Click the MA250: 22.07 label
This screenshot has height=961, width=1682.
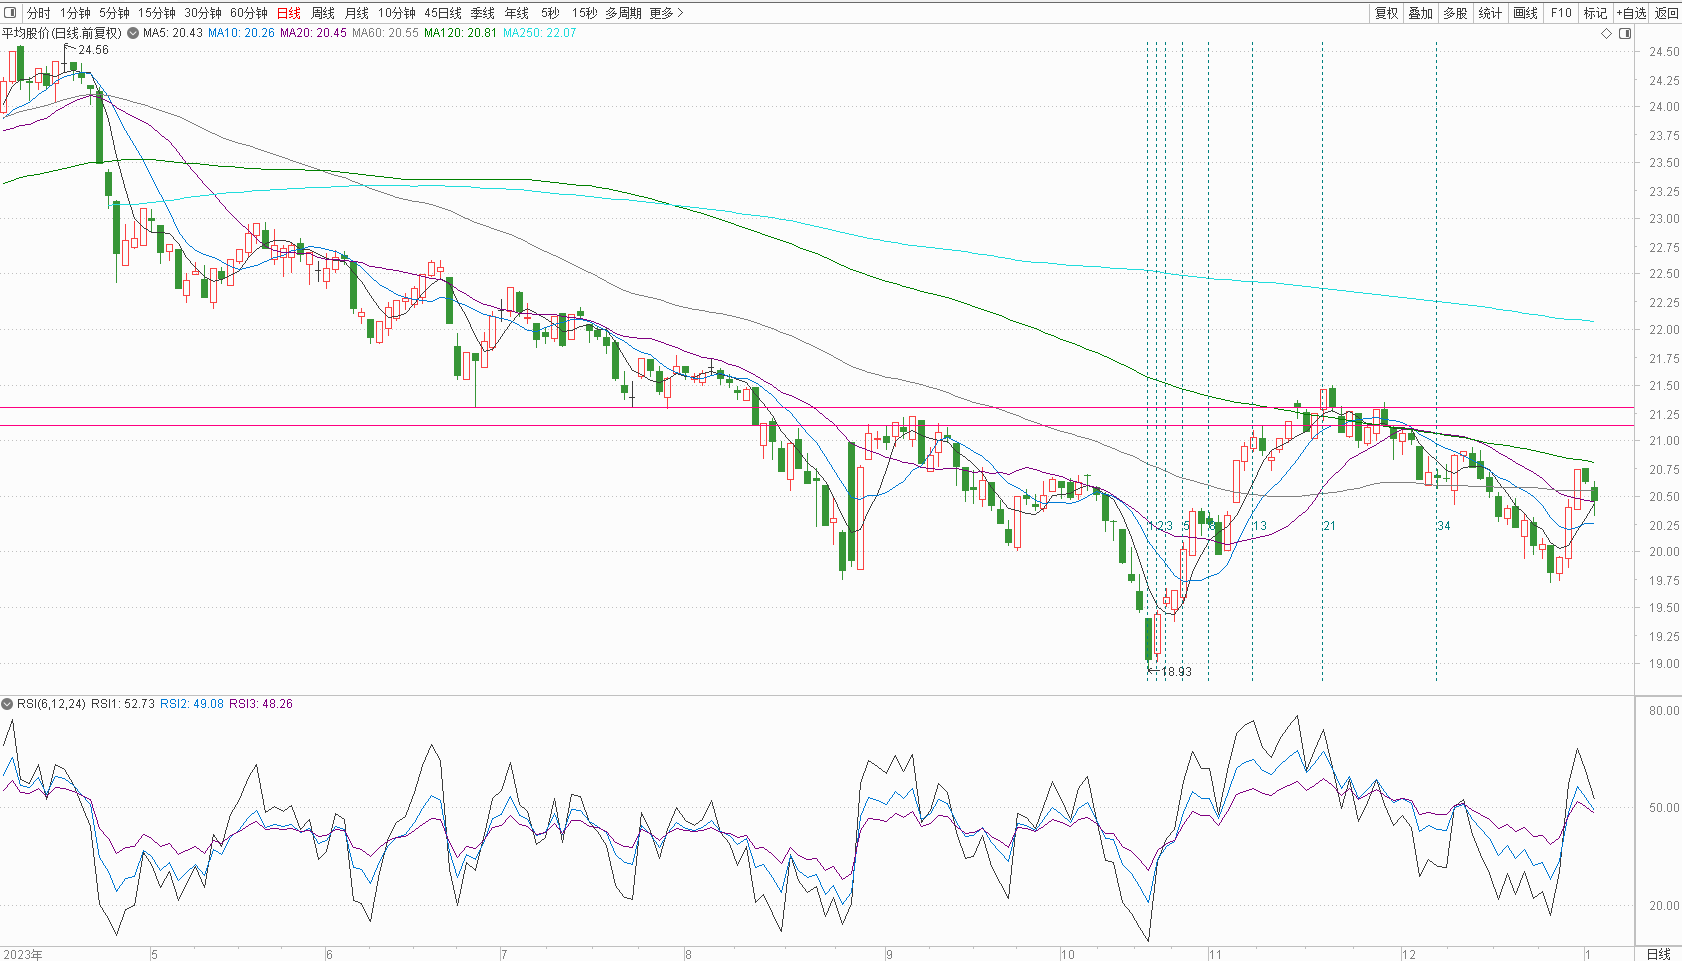pos(540,33)
